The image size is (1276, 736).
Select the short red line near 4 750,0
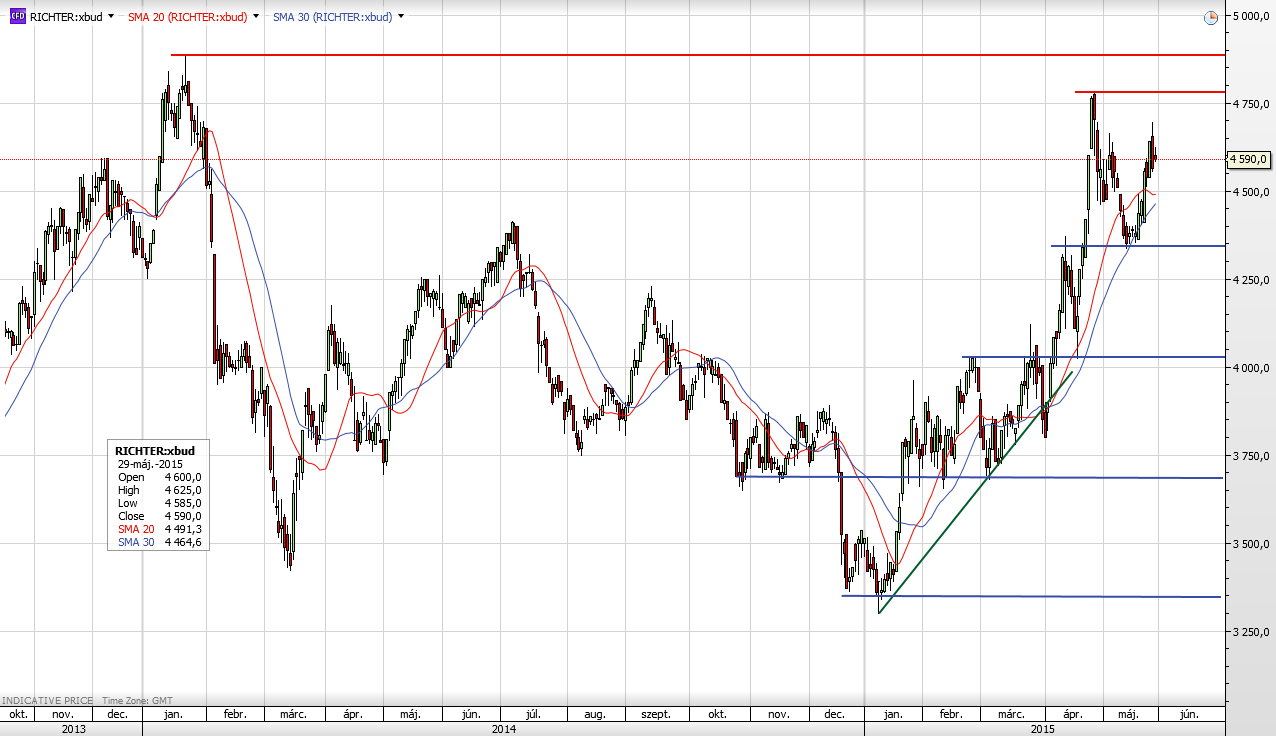pyautogui.click(x=1149, y=92)
